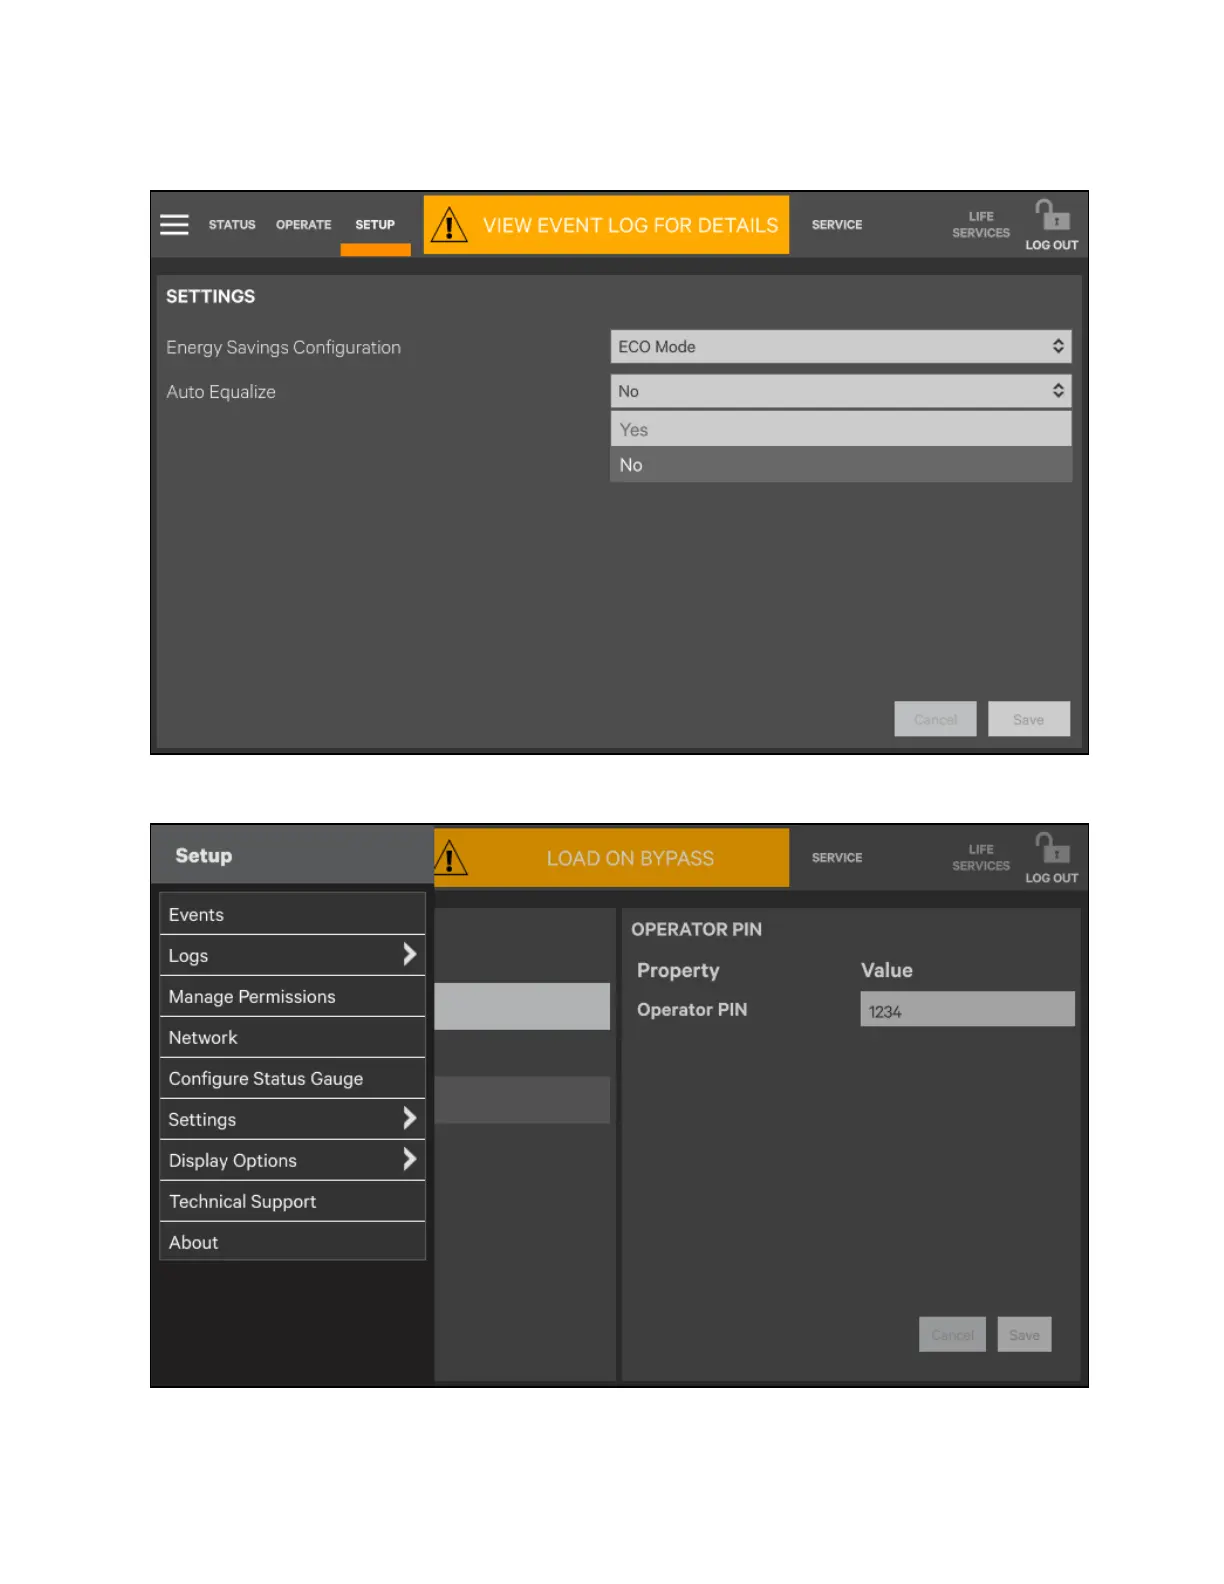Click the Auto Equalize label
1224x1584 pixels.
[x=221, y=392]
